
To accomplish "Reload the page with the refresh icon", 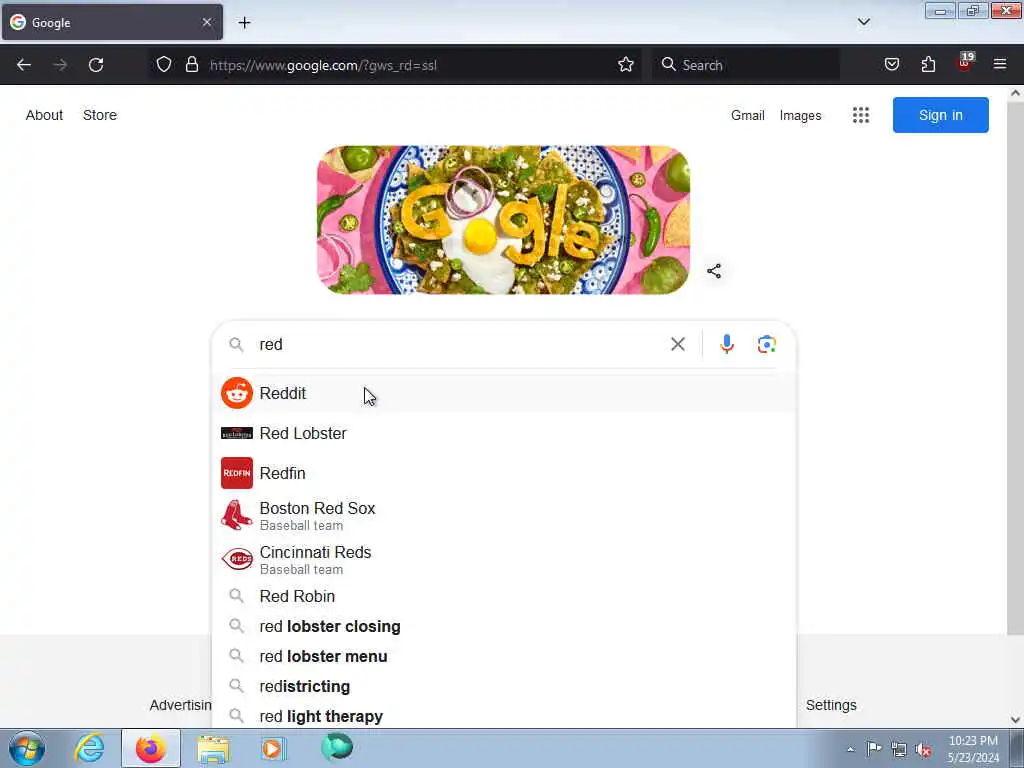I will (x=96, y=65).
